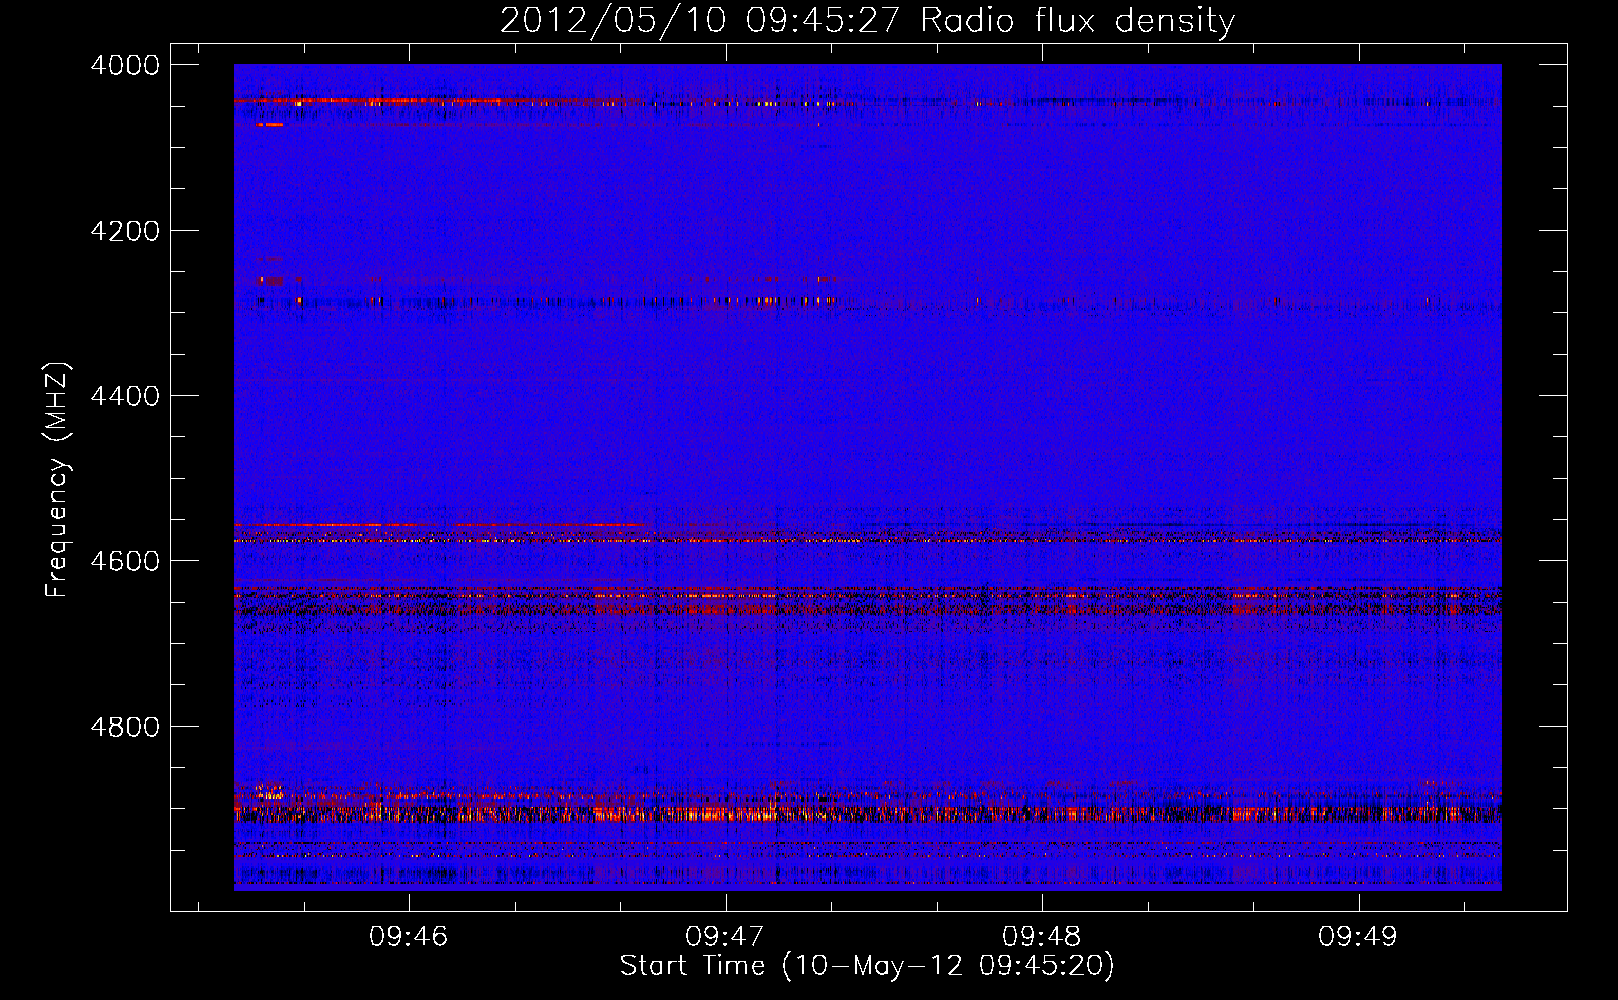Select the 4600 frequency axis label
The width and height of the screenshot is (1618, 1000).
click(125, 561)
